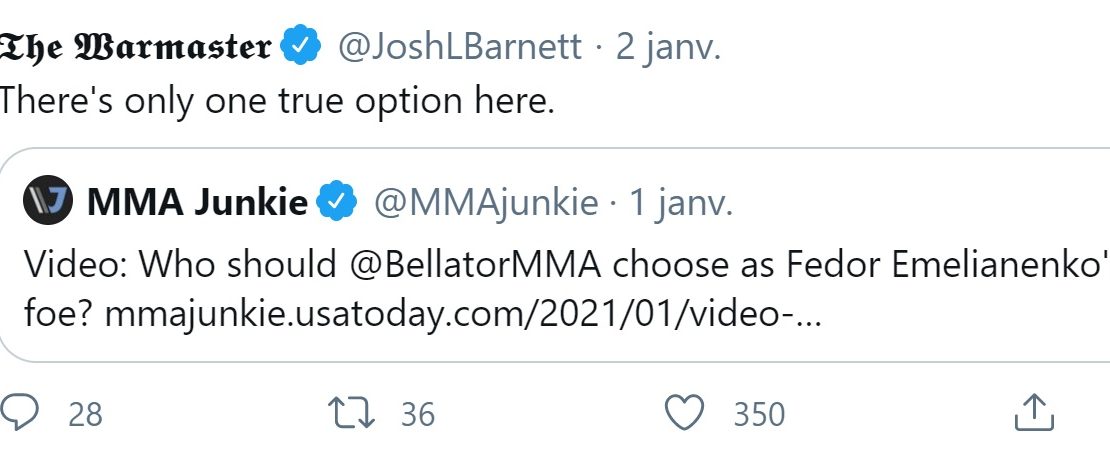Click the tweet text "There's only one true option"

[231, 101]
